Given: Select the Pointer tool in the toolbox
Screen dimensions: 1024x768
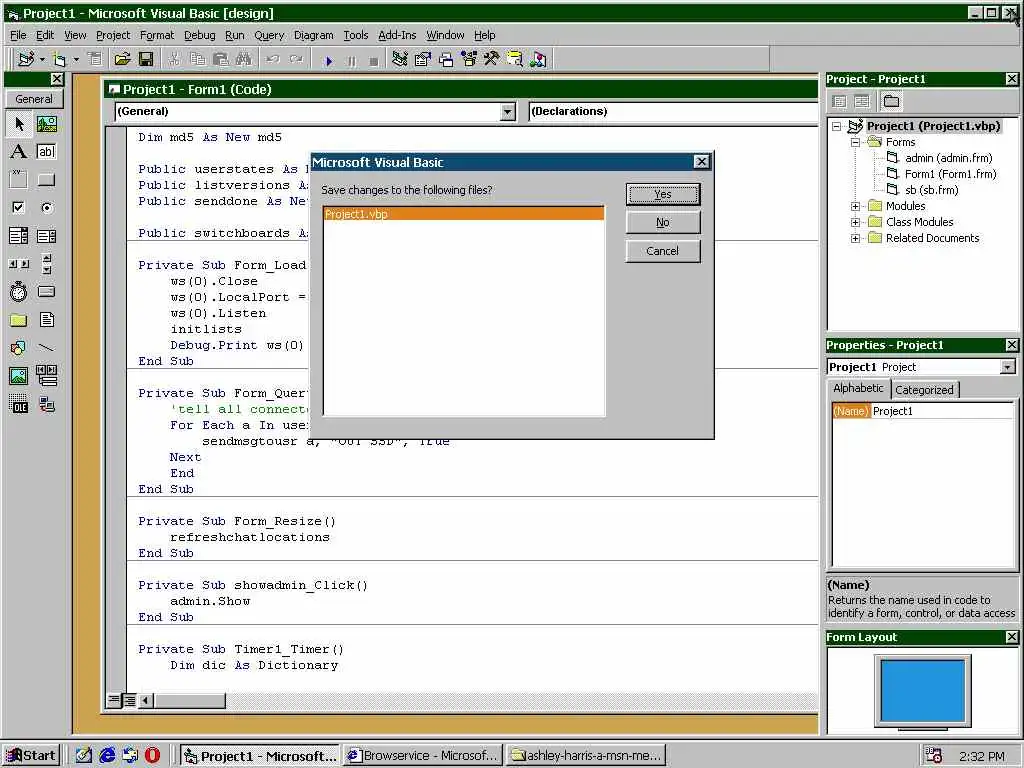Looking at the screenshot, I should pos(19,123).
